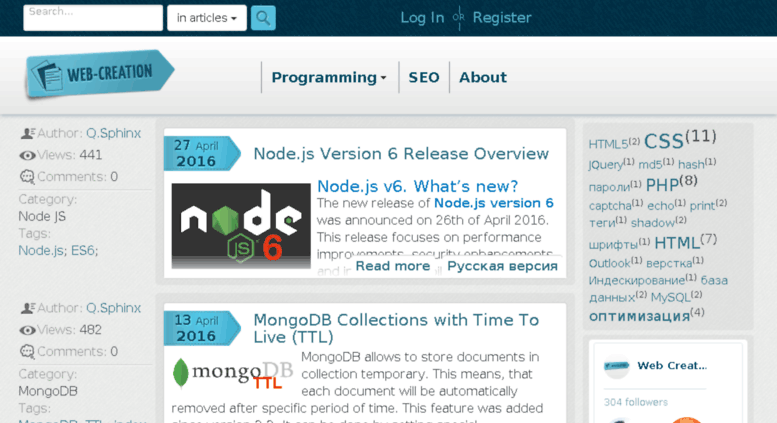Click the MongoDB category text
Viewport: 777px width, 423px height.
click(x=48, y=391)
